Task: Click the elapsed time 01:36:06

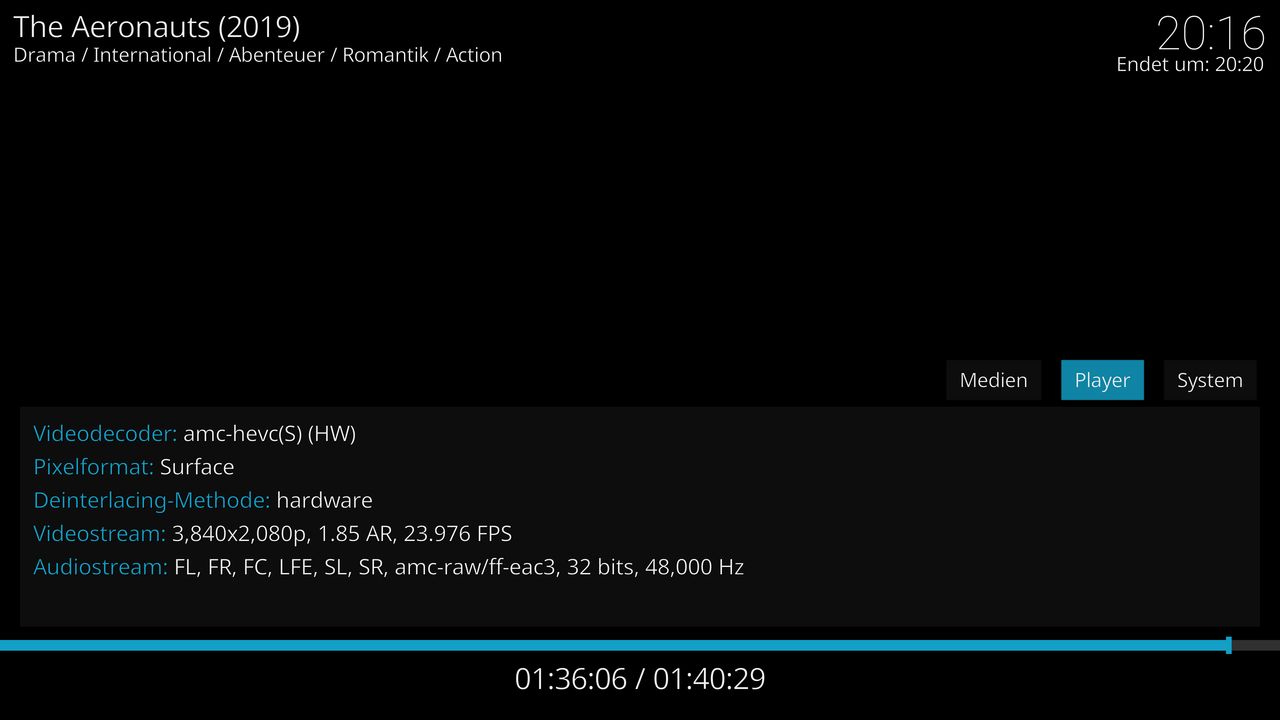Action: 571,679
